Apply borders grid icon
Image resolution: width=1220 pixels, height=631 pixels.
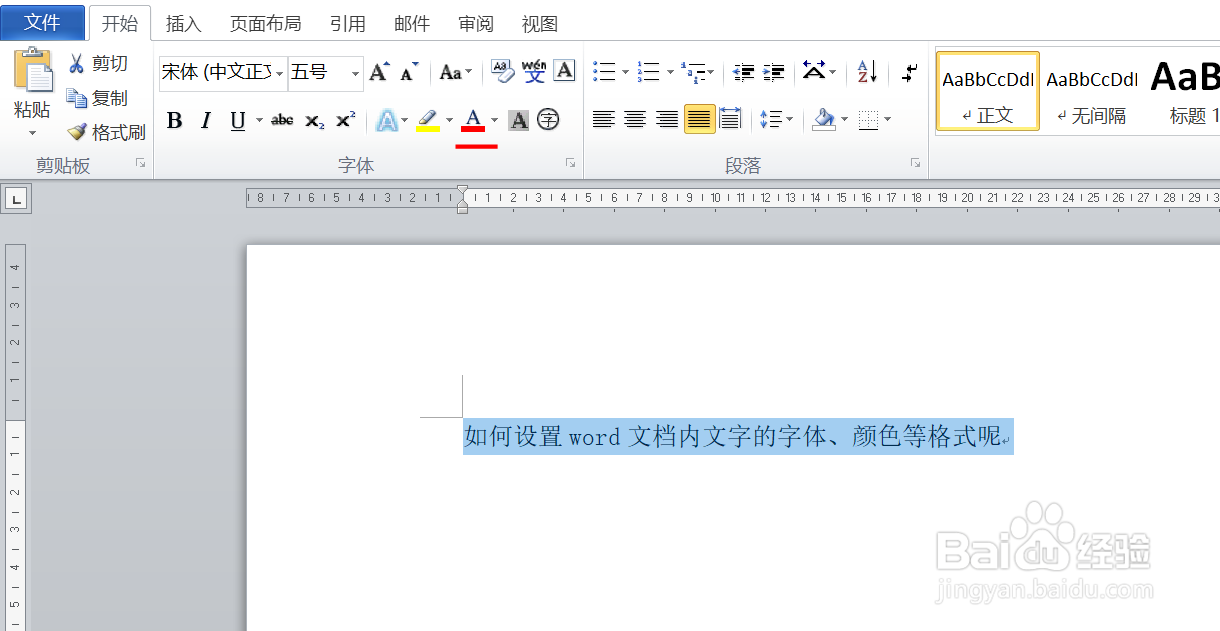pyautogui.click(x=868, y=120)
